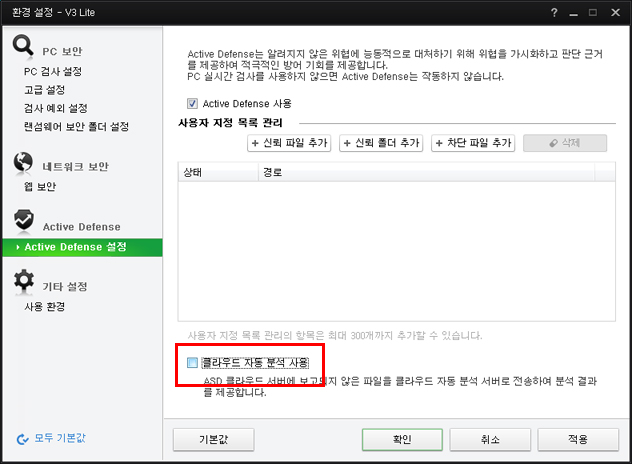Screen dimensions: 632x464
Task: Click the 네트워크 보안 section heading
Action: (75, 166)
